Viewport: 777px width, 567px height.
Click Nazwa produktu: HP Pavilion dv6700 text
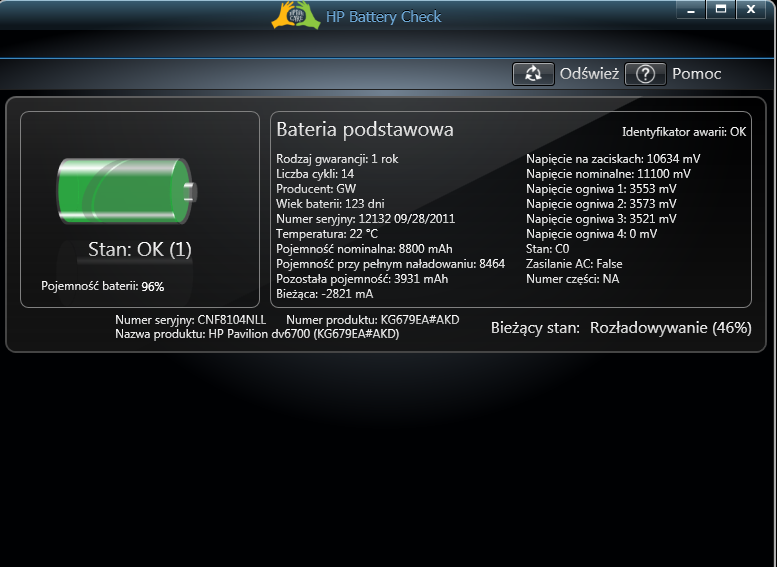coord(257,334)
